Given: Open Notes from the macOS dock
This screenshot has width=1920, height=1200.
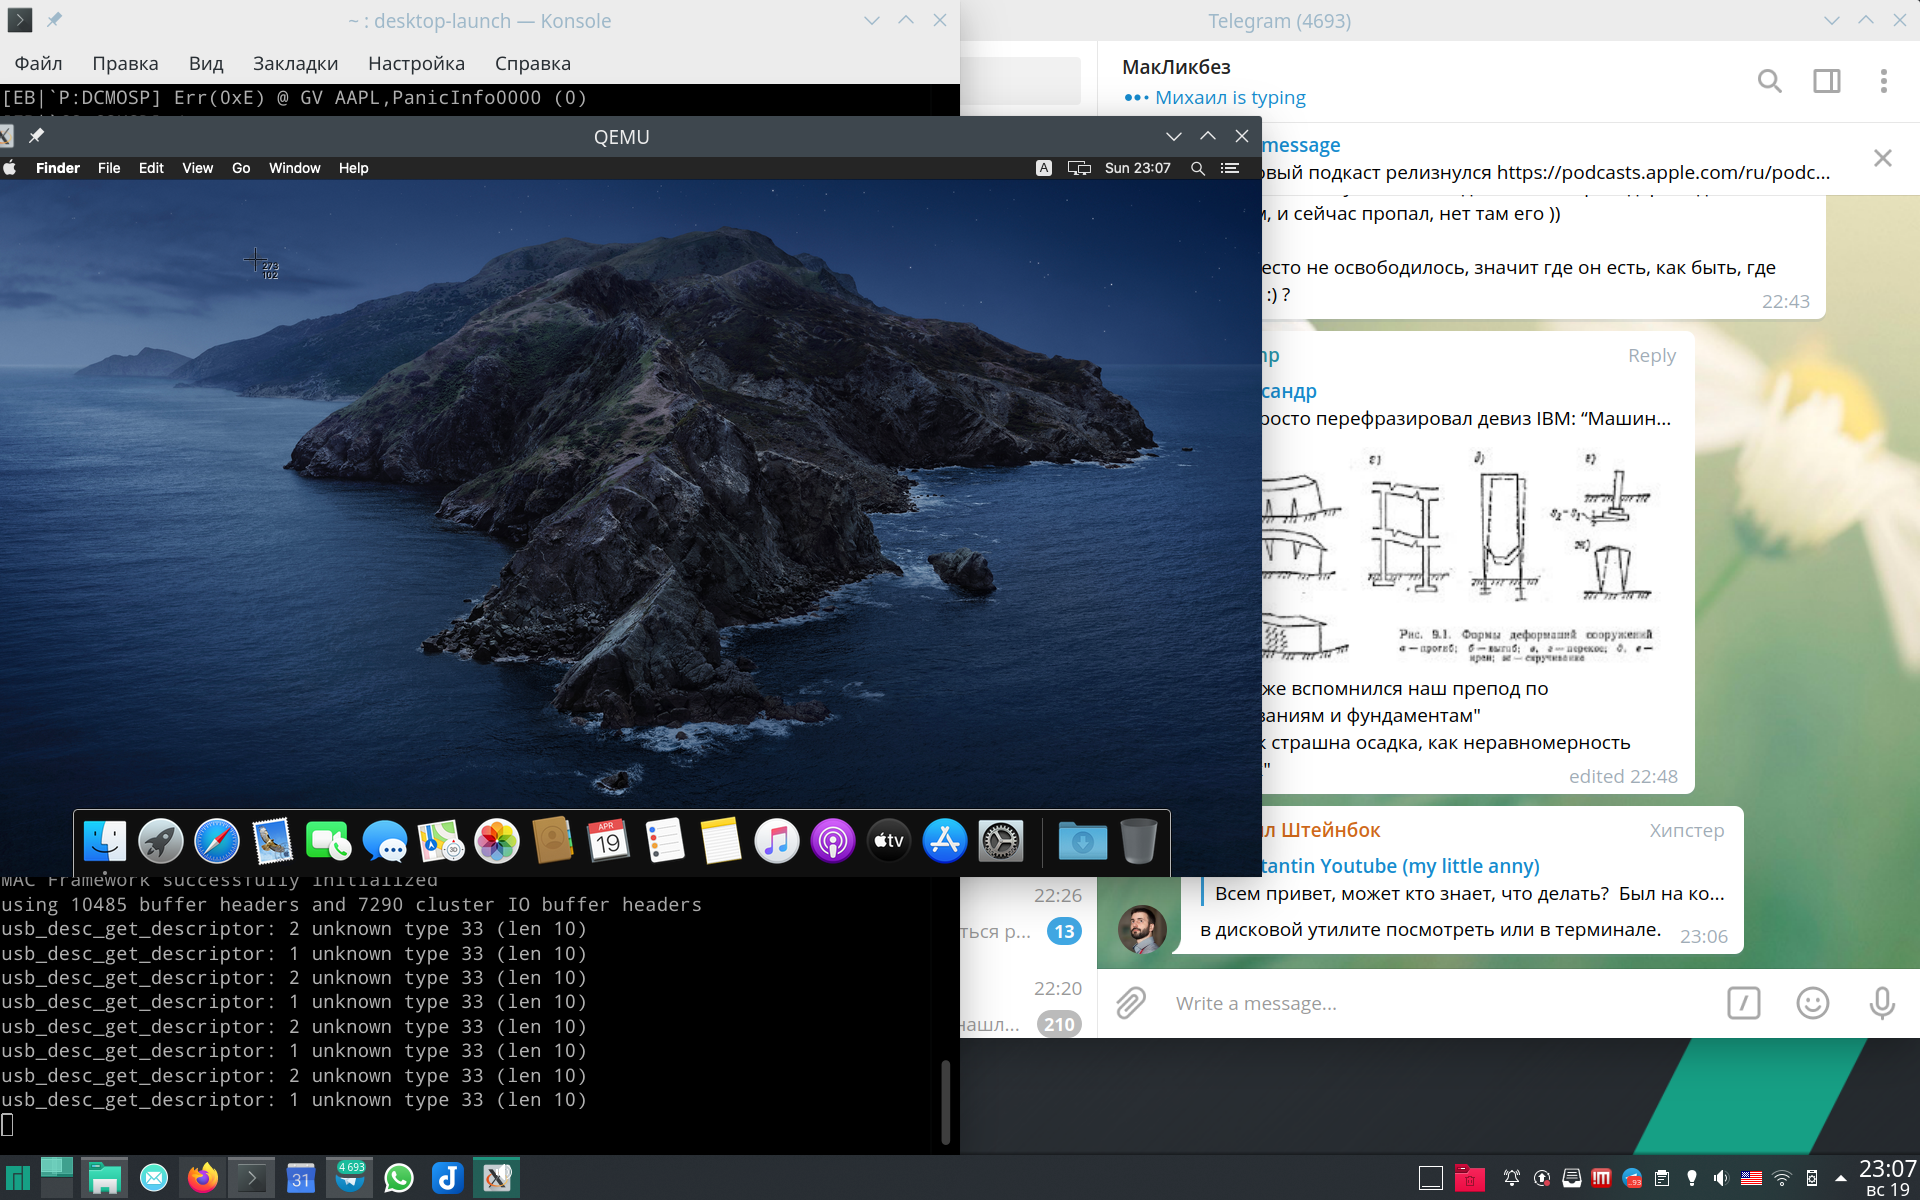Looking at the screenshot, I should click(721, 841).
